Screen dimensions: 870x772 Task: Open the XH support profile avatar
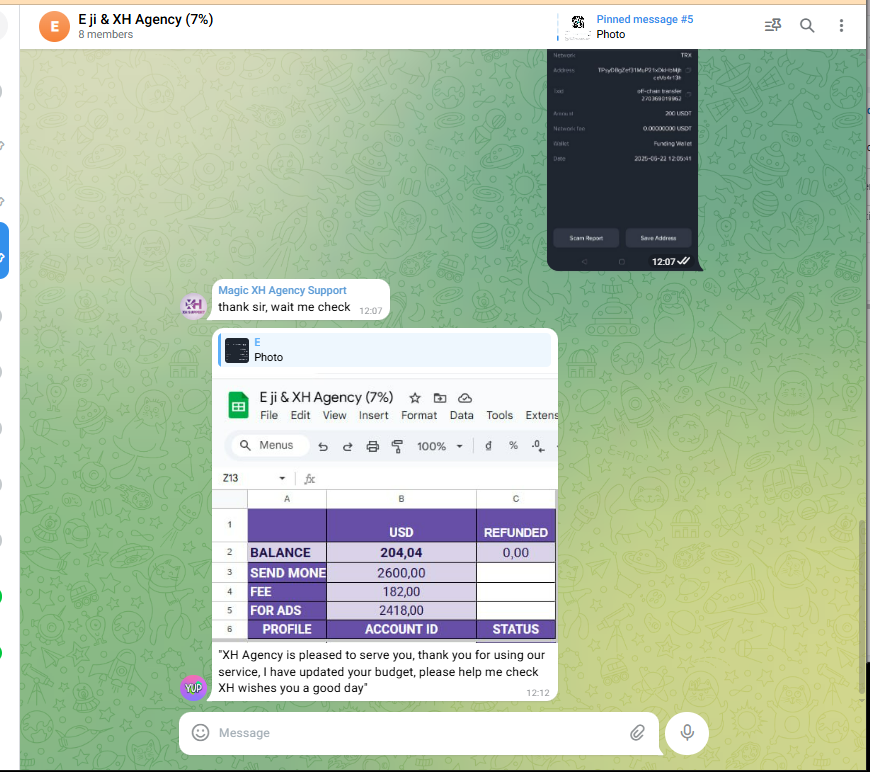tap(193, 306)
